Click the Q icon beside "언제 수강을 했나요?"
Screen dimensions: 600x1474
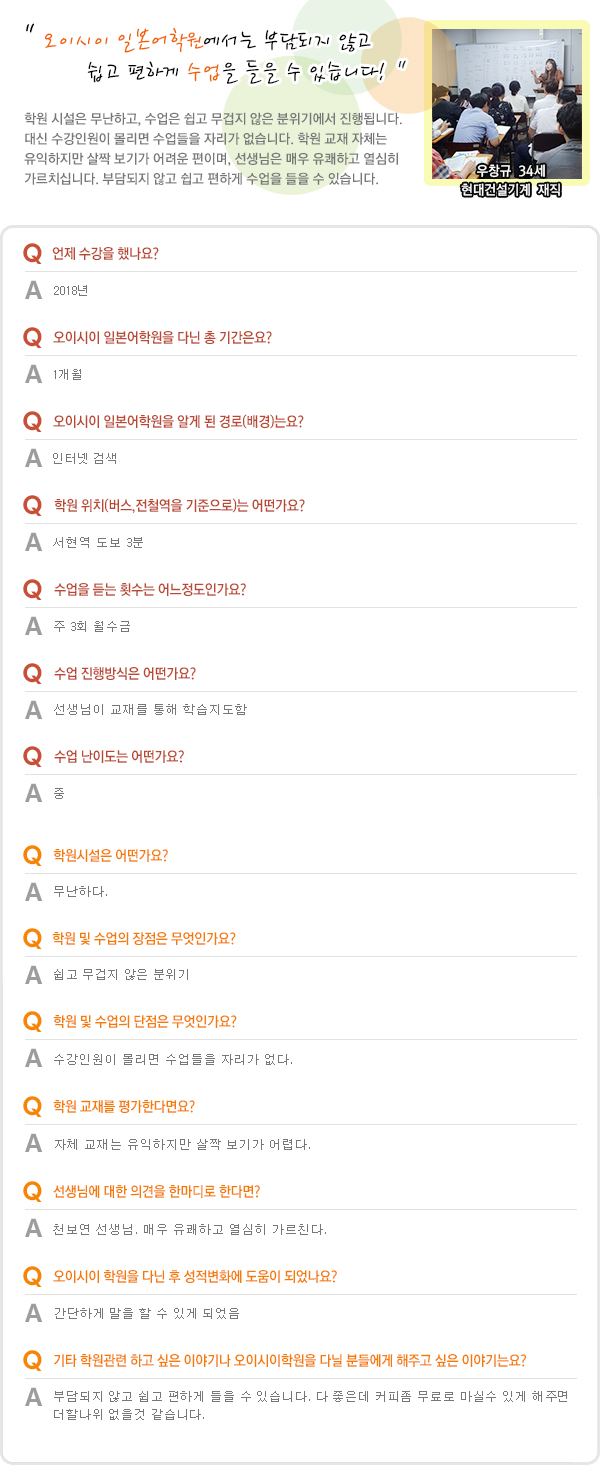33,253
